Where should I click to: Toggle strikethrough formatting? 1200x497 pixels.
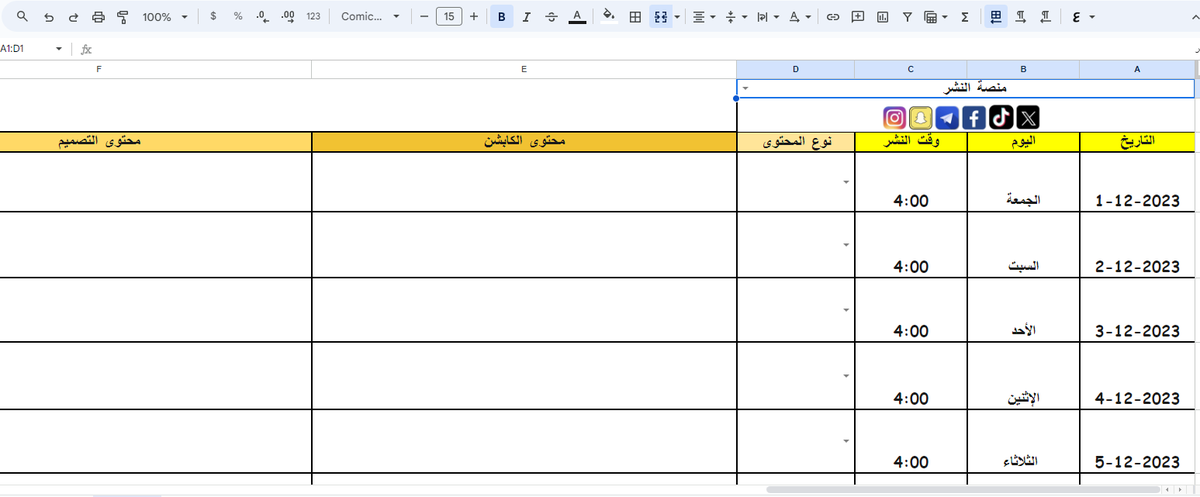point(551,17)
